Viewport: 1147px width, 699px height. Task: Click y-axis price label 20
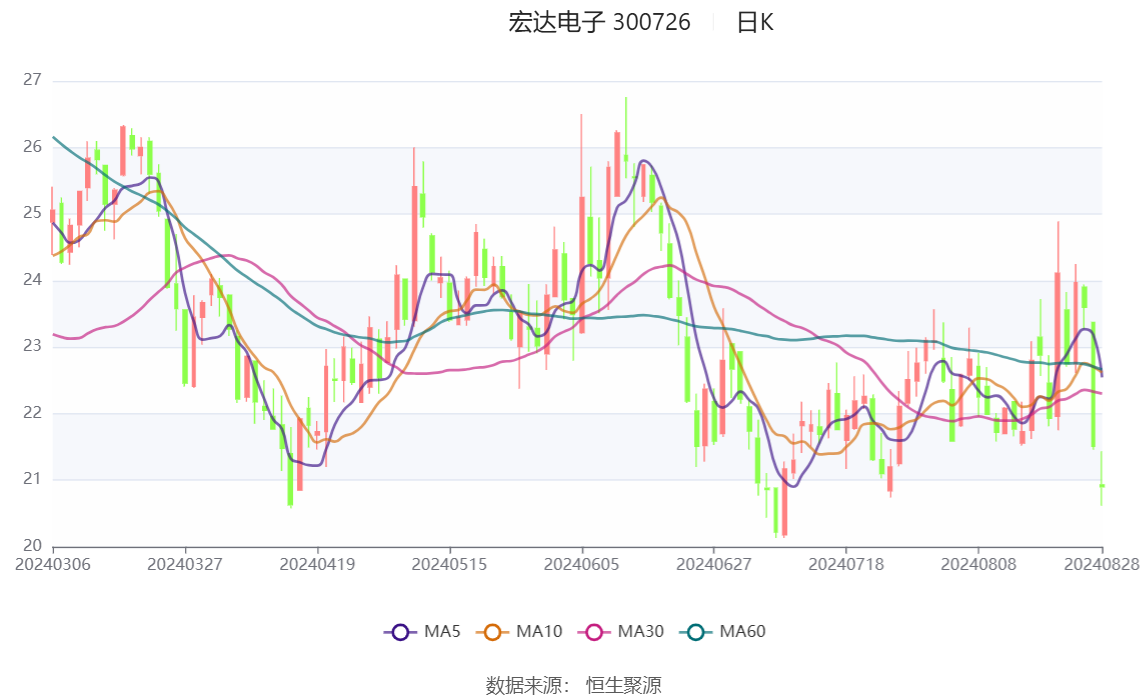[x=32, y=545]
